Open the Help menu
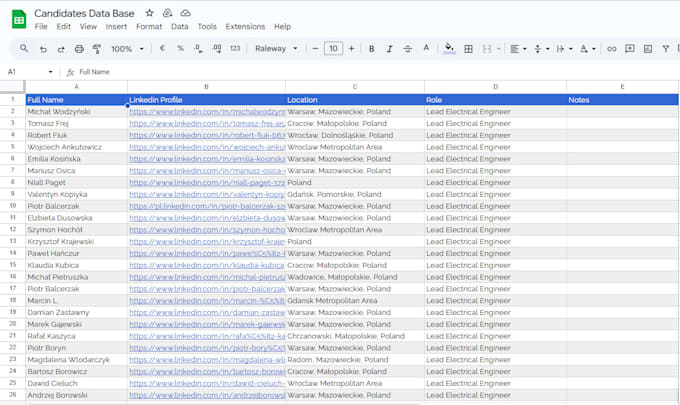680x405 pixels. [x=282, y=27]
